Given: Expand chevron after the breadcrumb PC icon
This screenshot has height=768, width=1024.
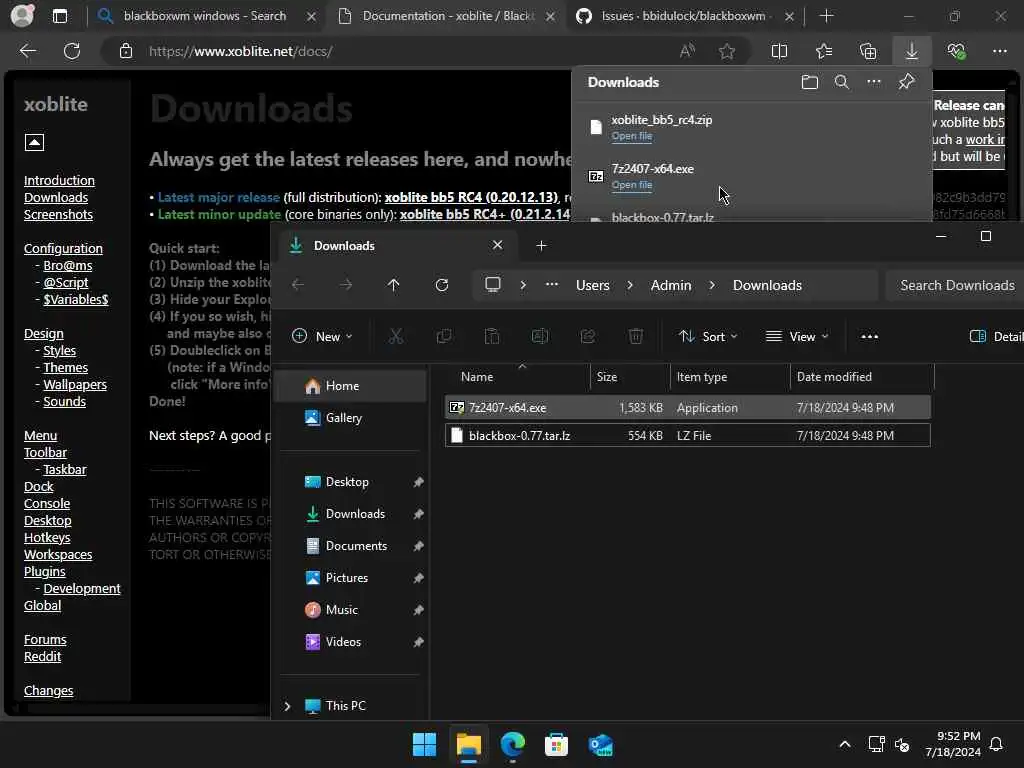Looking at the screenshot, I should tap(523, 285).
